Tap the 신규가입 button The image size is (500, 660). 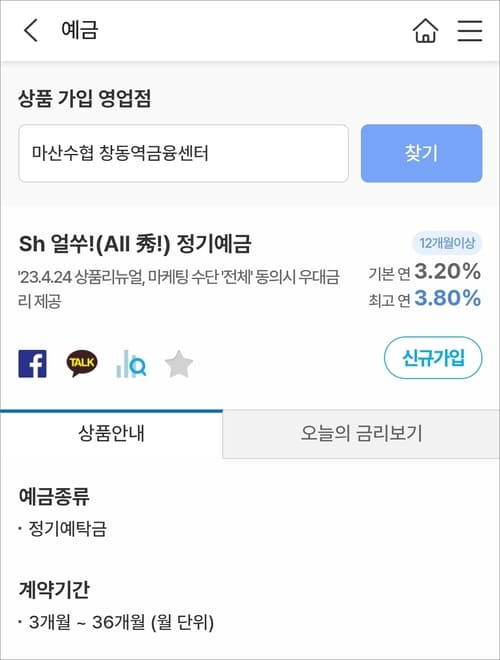[x=433, y=358]
